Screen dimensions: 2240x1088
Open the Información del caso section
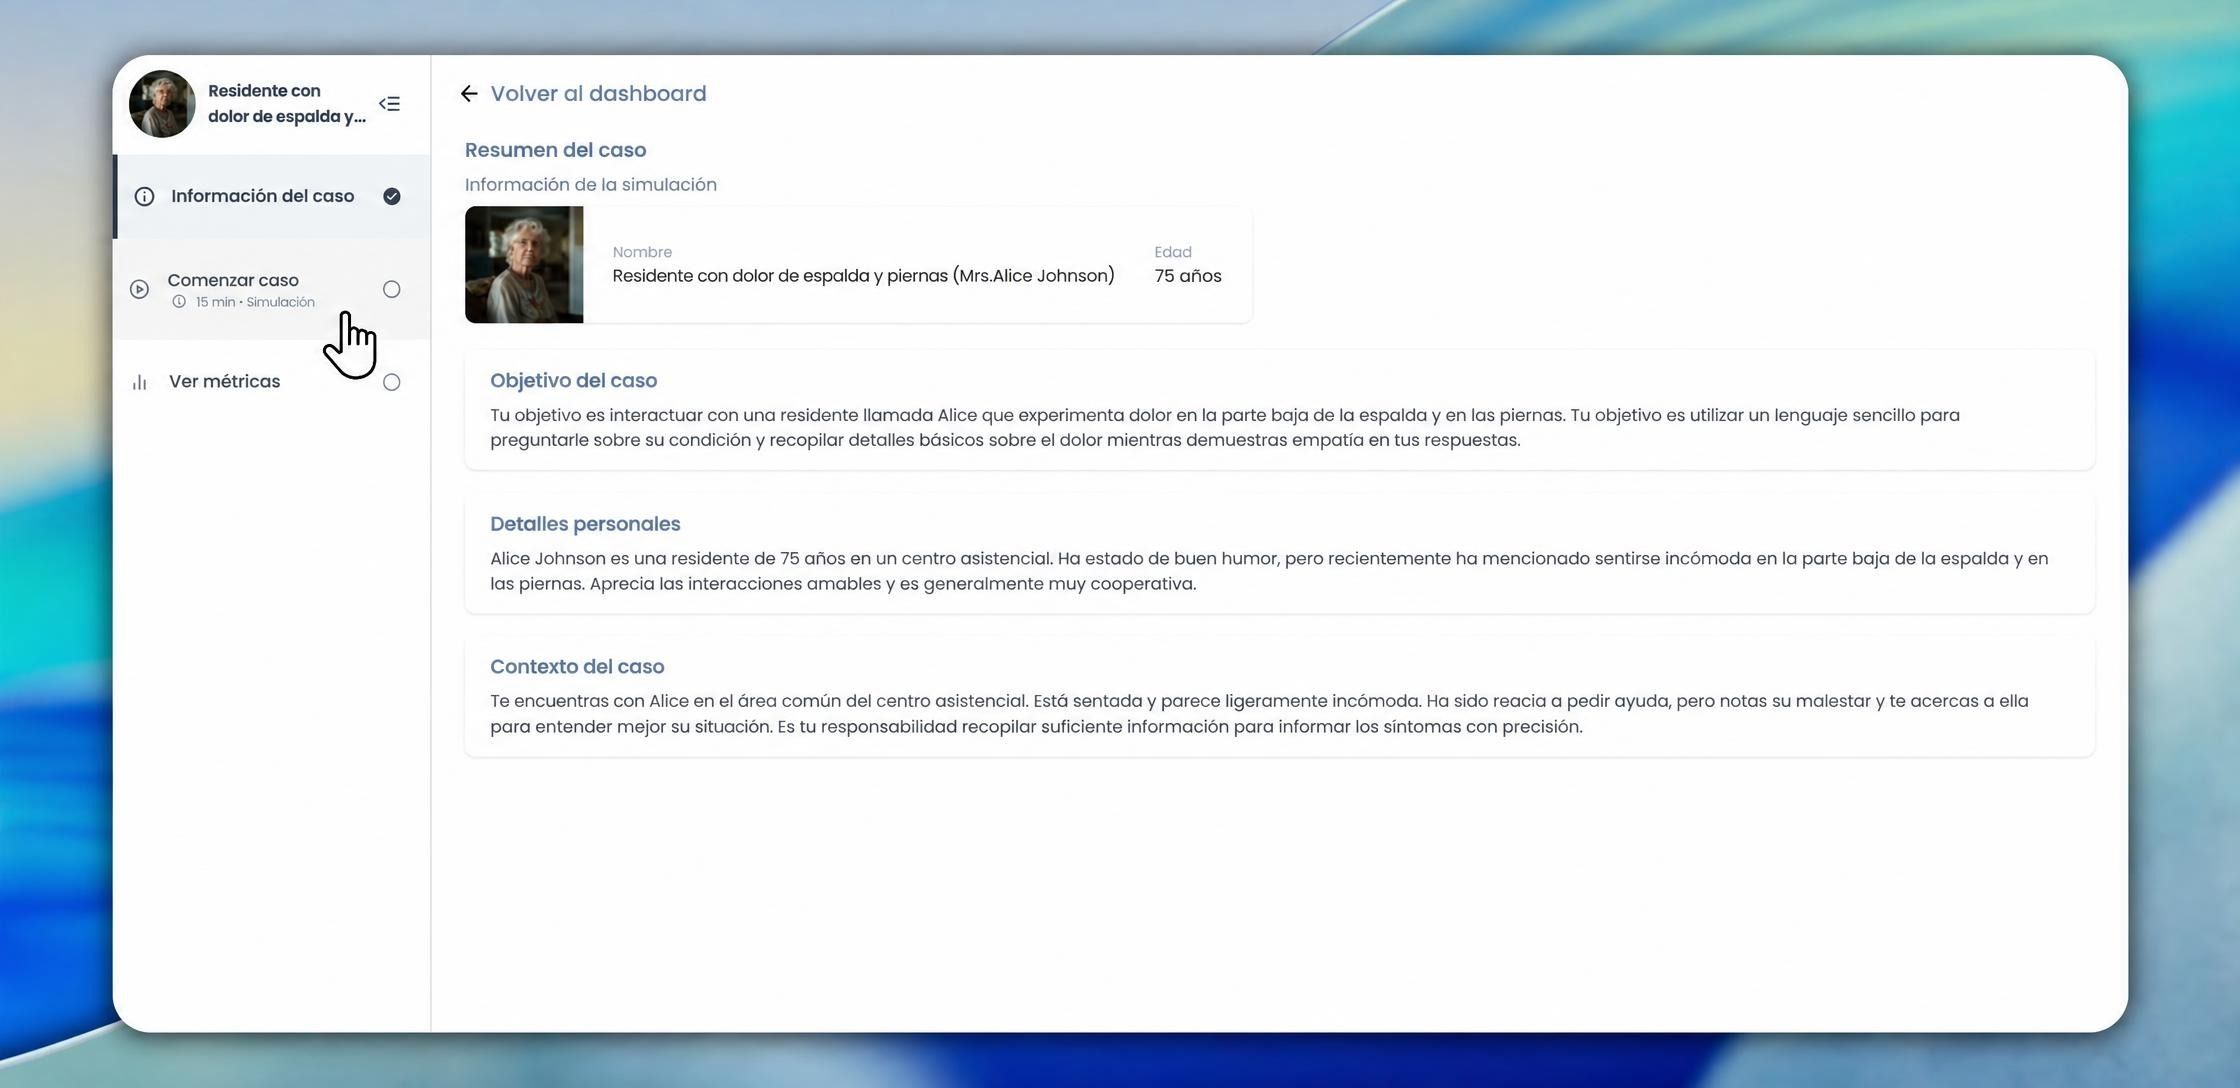(x=272, y=196)
